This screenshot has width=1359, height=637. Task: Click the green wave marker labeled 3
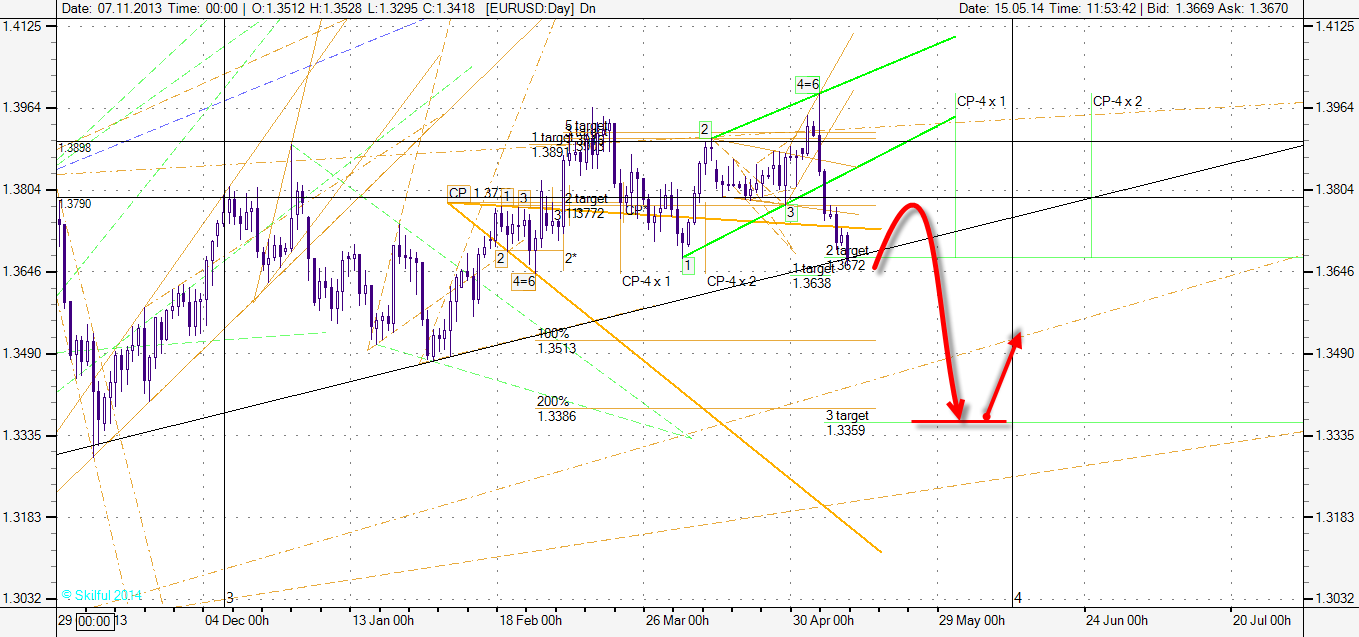coord(790,212)
